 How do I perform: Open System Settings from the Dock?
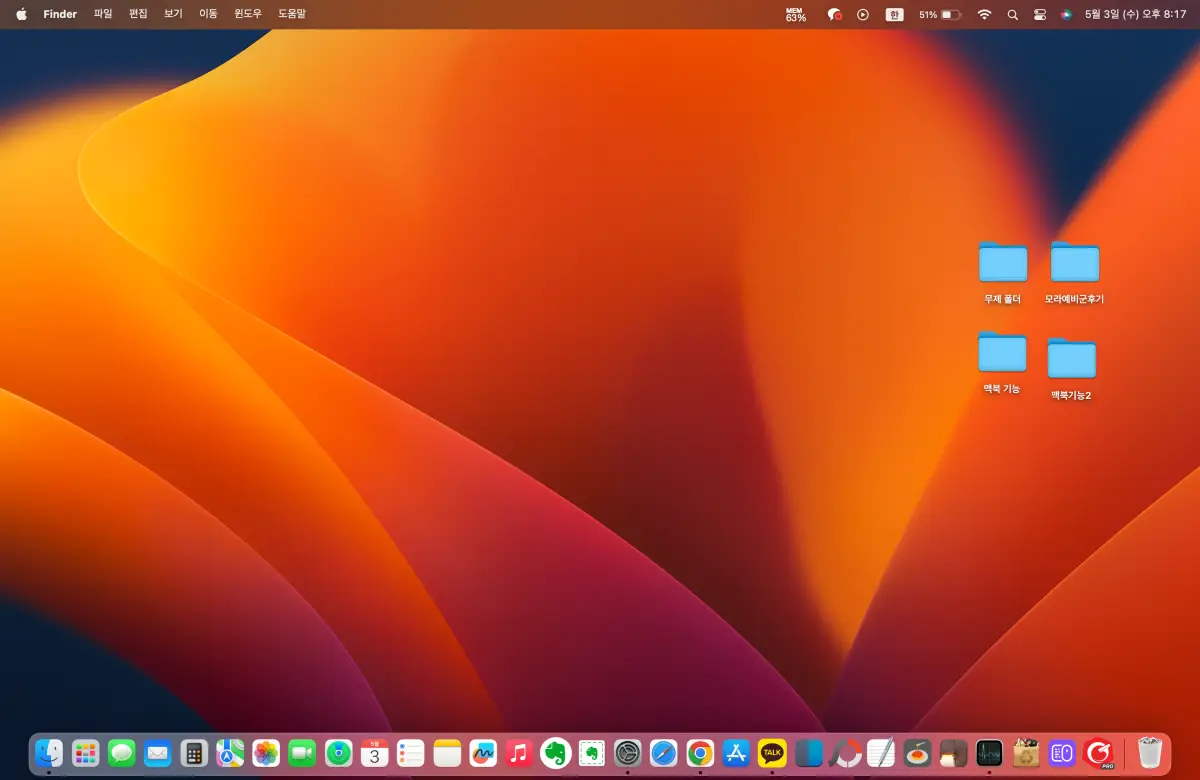click(x=627, y=753)
